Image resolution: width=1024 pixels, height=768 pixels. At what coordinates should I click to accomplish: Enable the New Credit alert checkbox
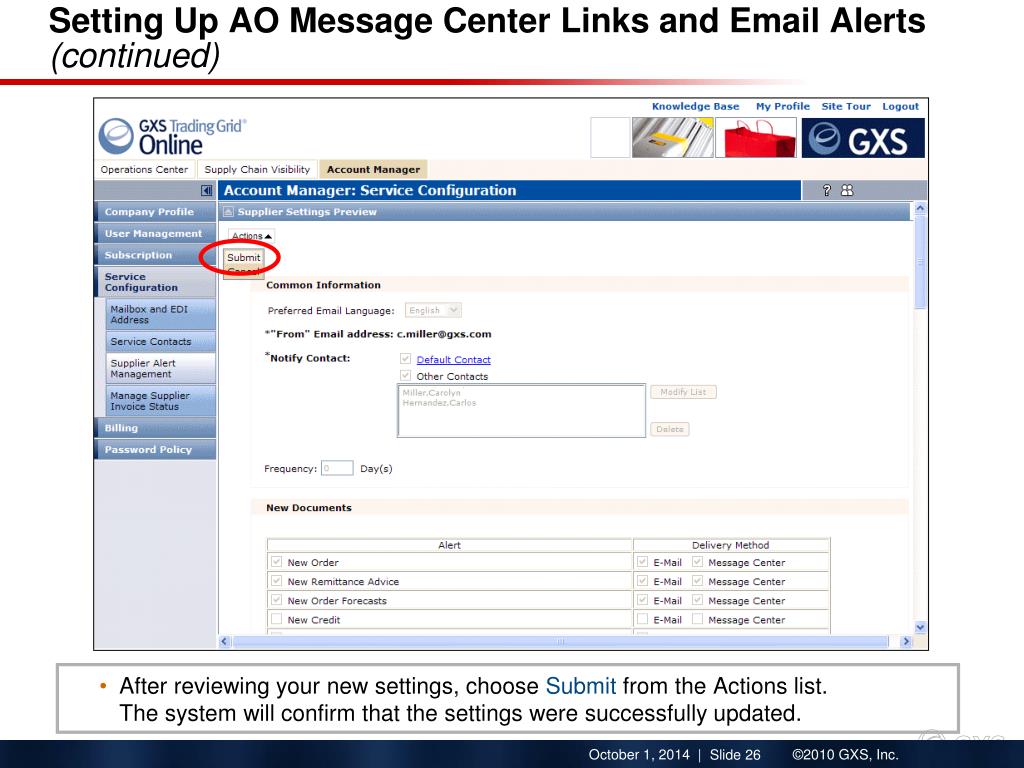tap(276, 619)
